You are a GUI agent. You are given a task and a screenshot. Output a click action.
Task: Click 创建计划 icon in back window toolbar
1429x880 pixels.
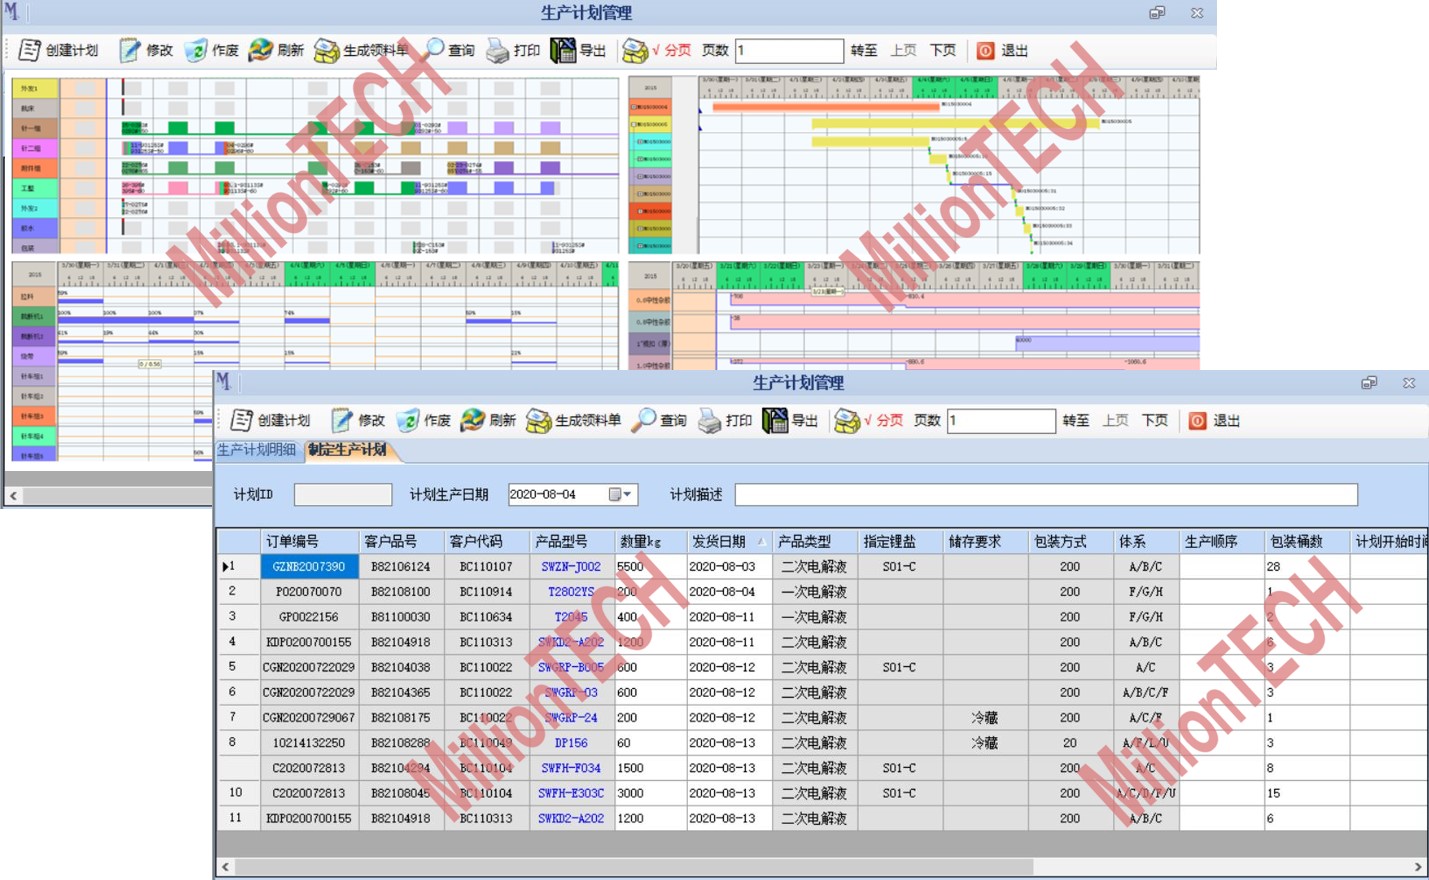click(29, 50)
